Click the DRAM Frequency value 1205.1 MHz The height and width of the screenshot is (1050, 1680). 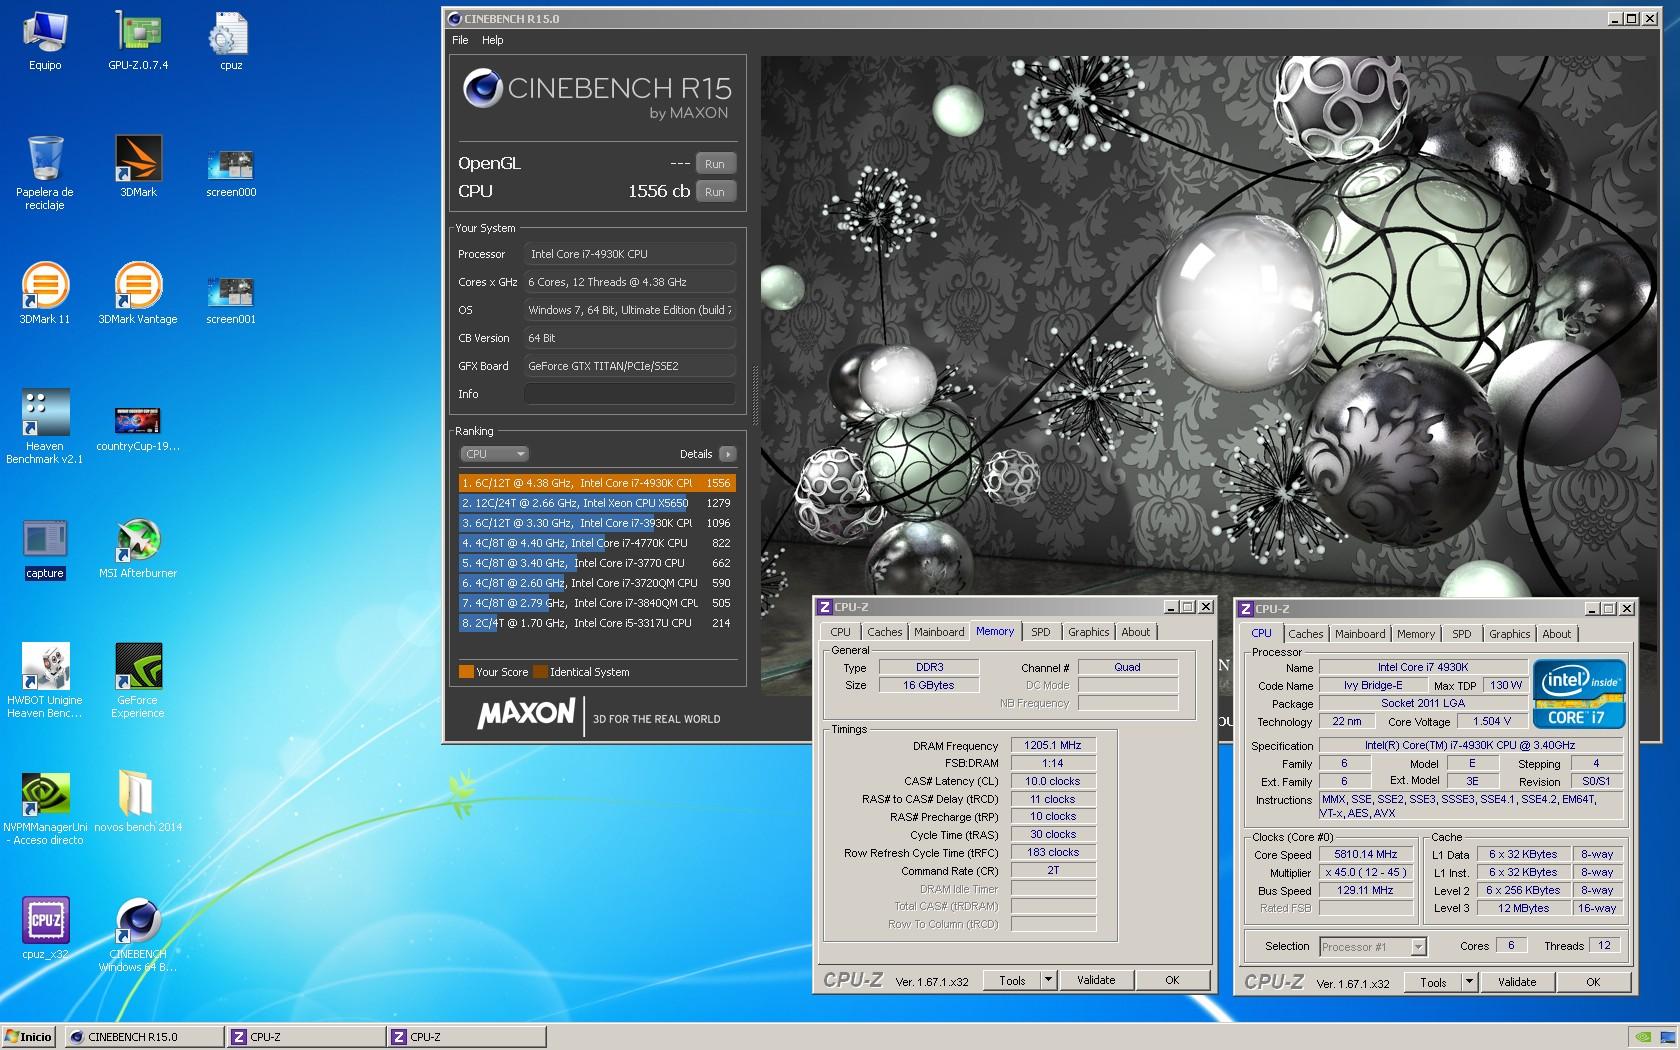1053,746
